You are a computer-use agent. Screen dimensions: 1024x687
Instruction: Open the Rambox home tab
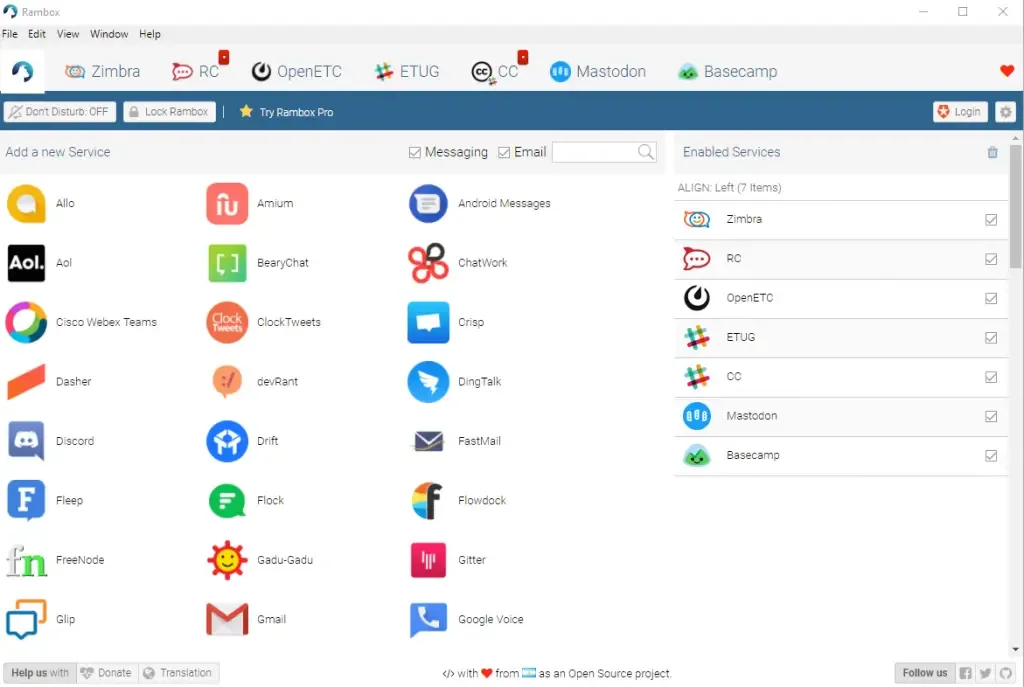pyautogui.click(x=22, y=71)
